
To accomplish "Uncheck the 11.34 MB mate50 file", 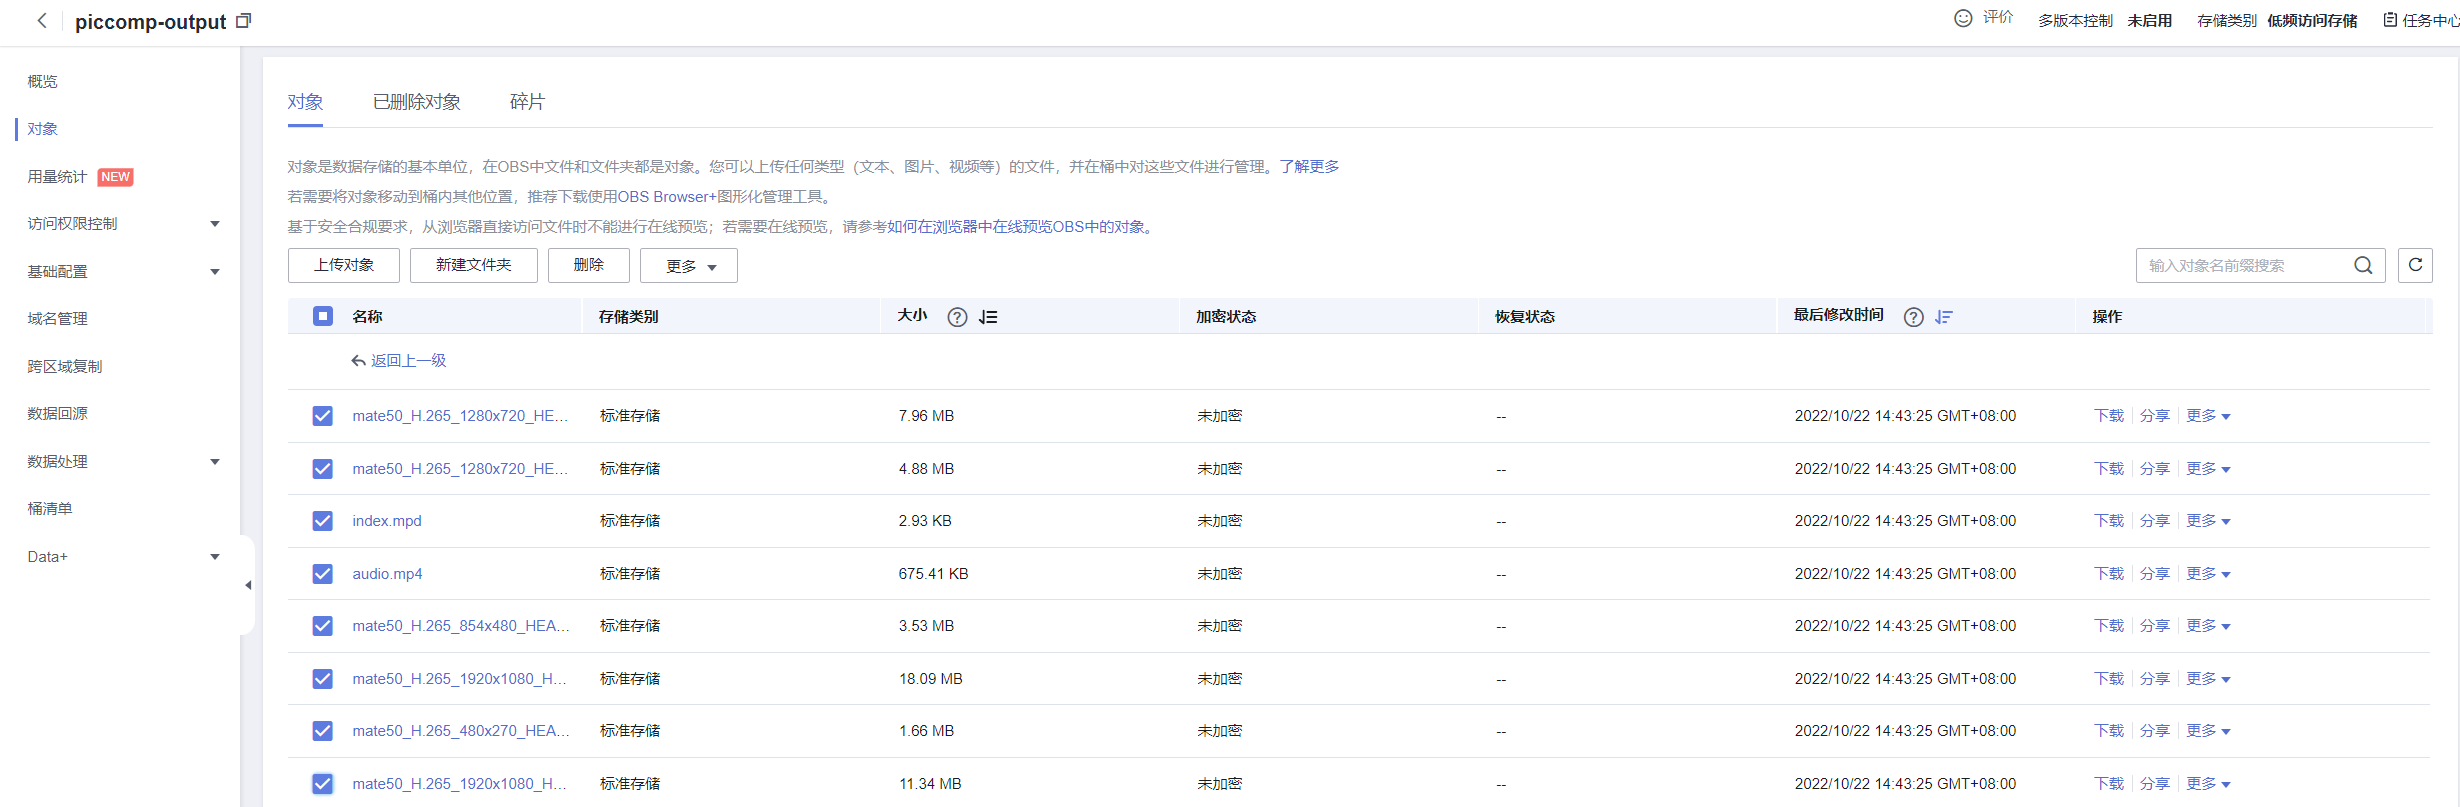I will [322, 784].
